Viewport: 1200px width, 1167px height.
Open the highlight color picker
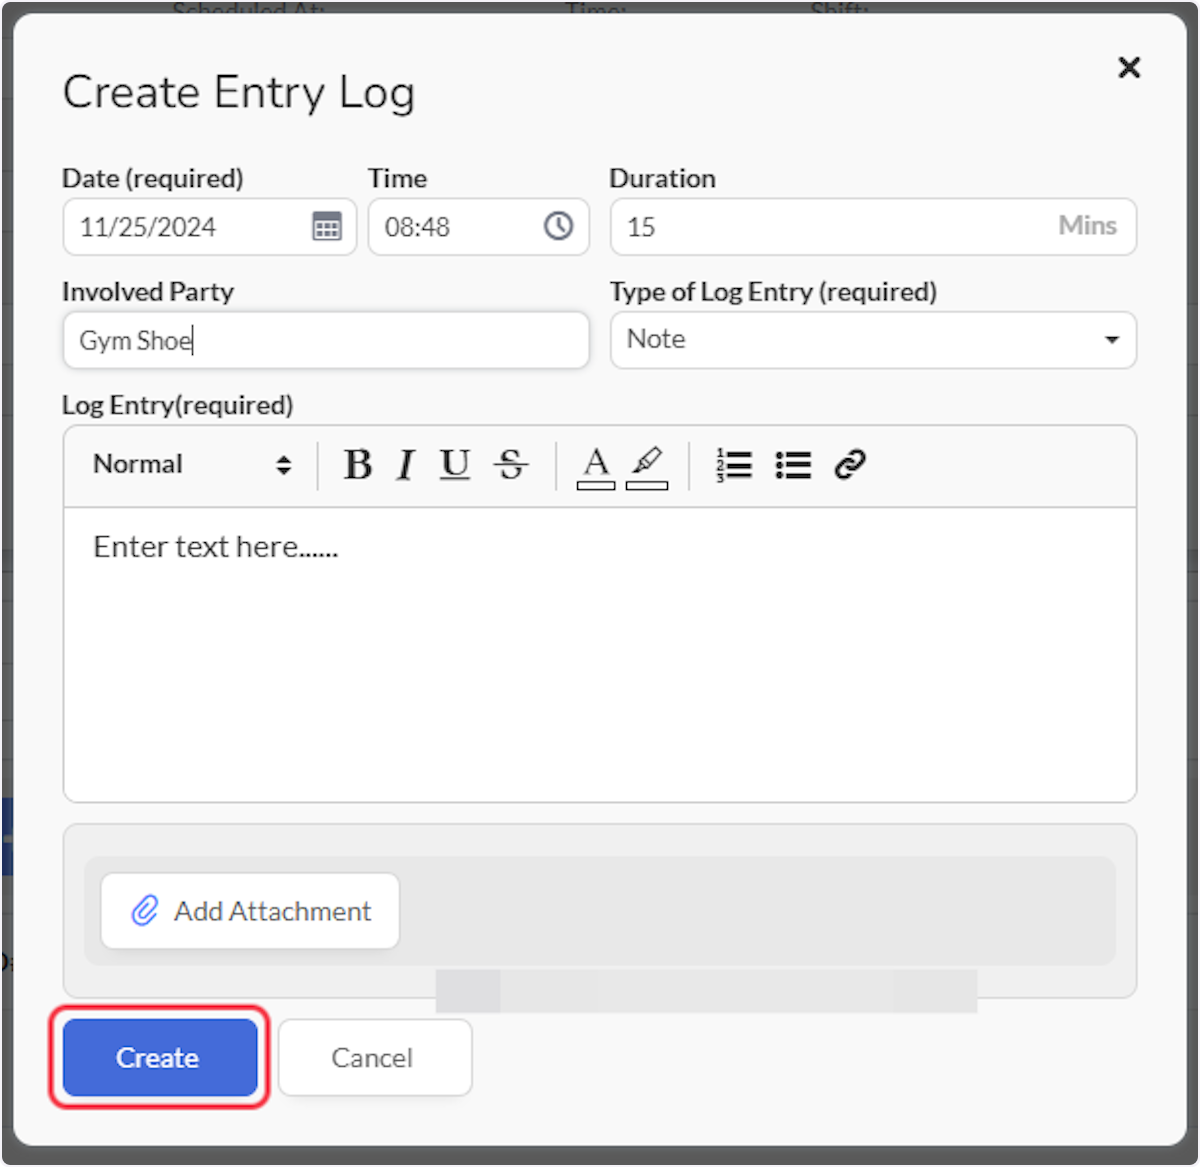tap(647, 467)
